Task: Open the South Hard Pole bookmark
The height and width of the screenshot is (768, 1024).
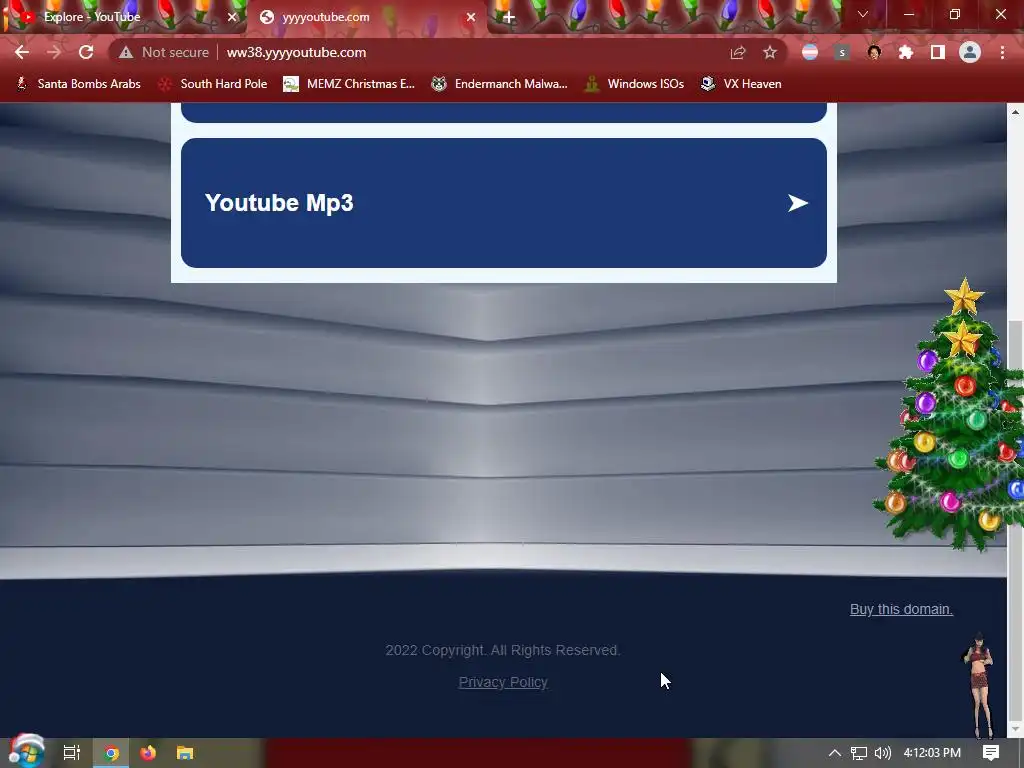Action: (213, 84)
